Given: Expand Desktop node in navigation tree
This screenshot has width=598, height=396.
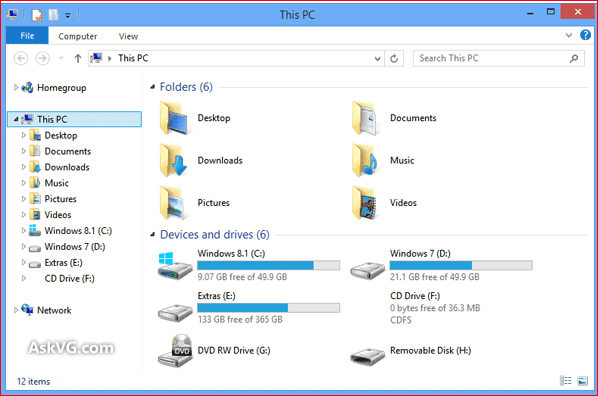Looking at the screenshot, I should 23,135.
